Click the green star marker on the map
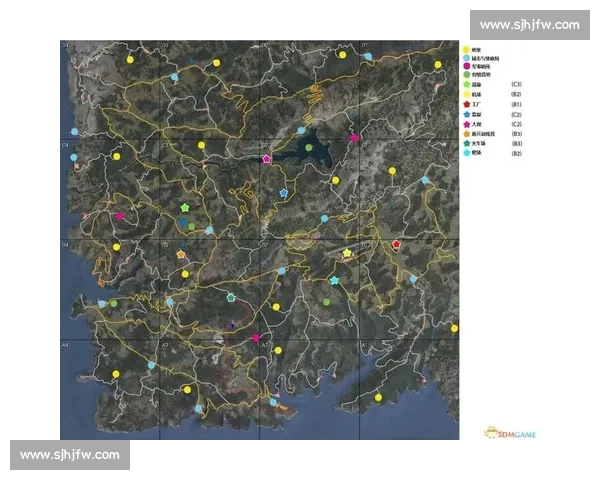This screenshot has height=480, width=600. (185, 208)
